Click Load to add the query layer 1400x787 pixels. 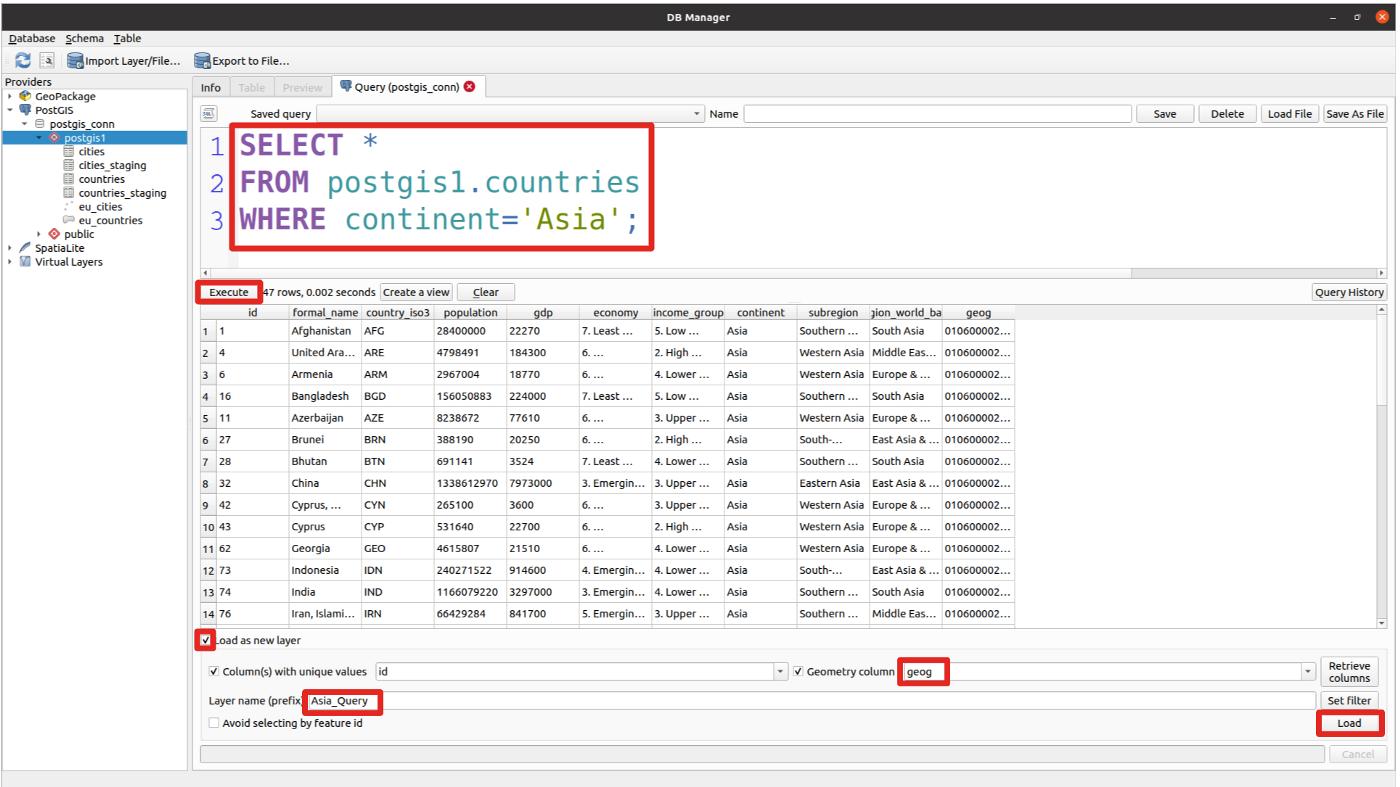coord(1349,722)
